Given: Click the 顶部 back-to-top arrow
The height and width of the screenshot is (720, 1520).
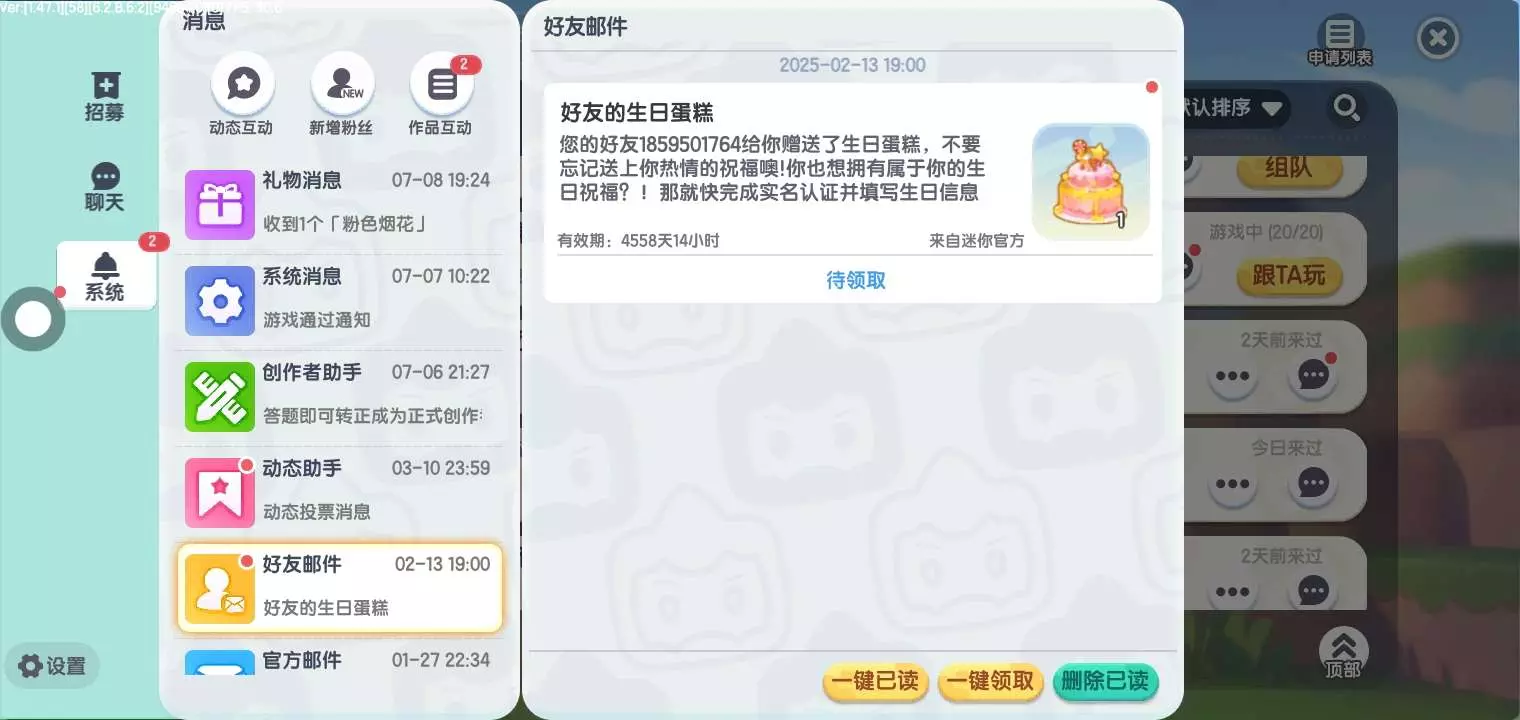Looking at the screenshot, I should (1343, 654).
